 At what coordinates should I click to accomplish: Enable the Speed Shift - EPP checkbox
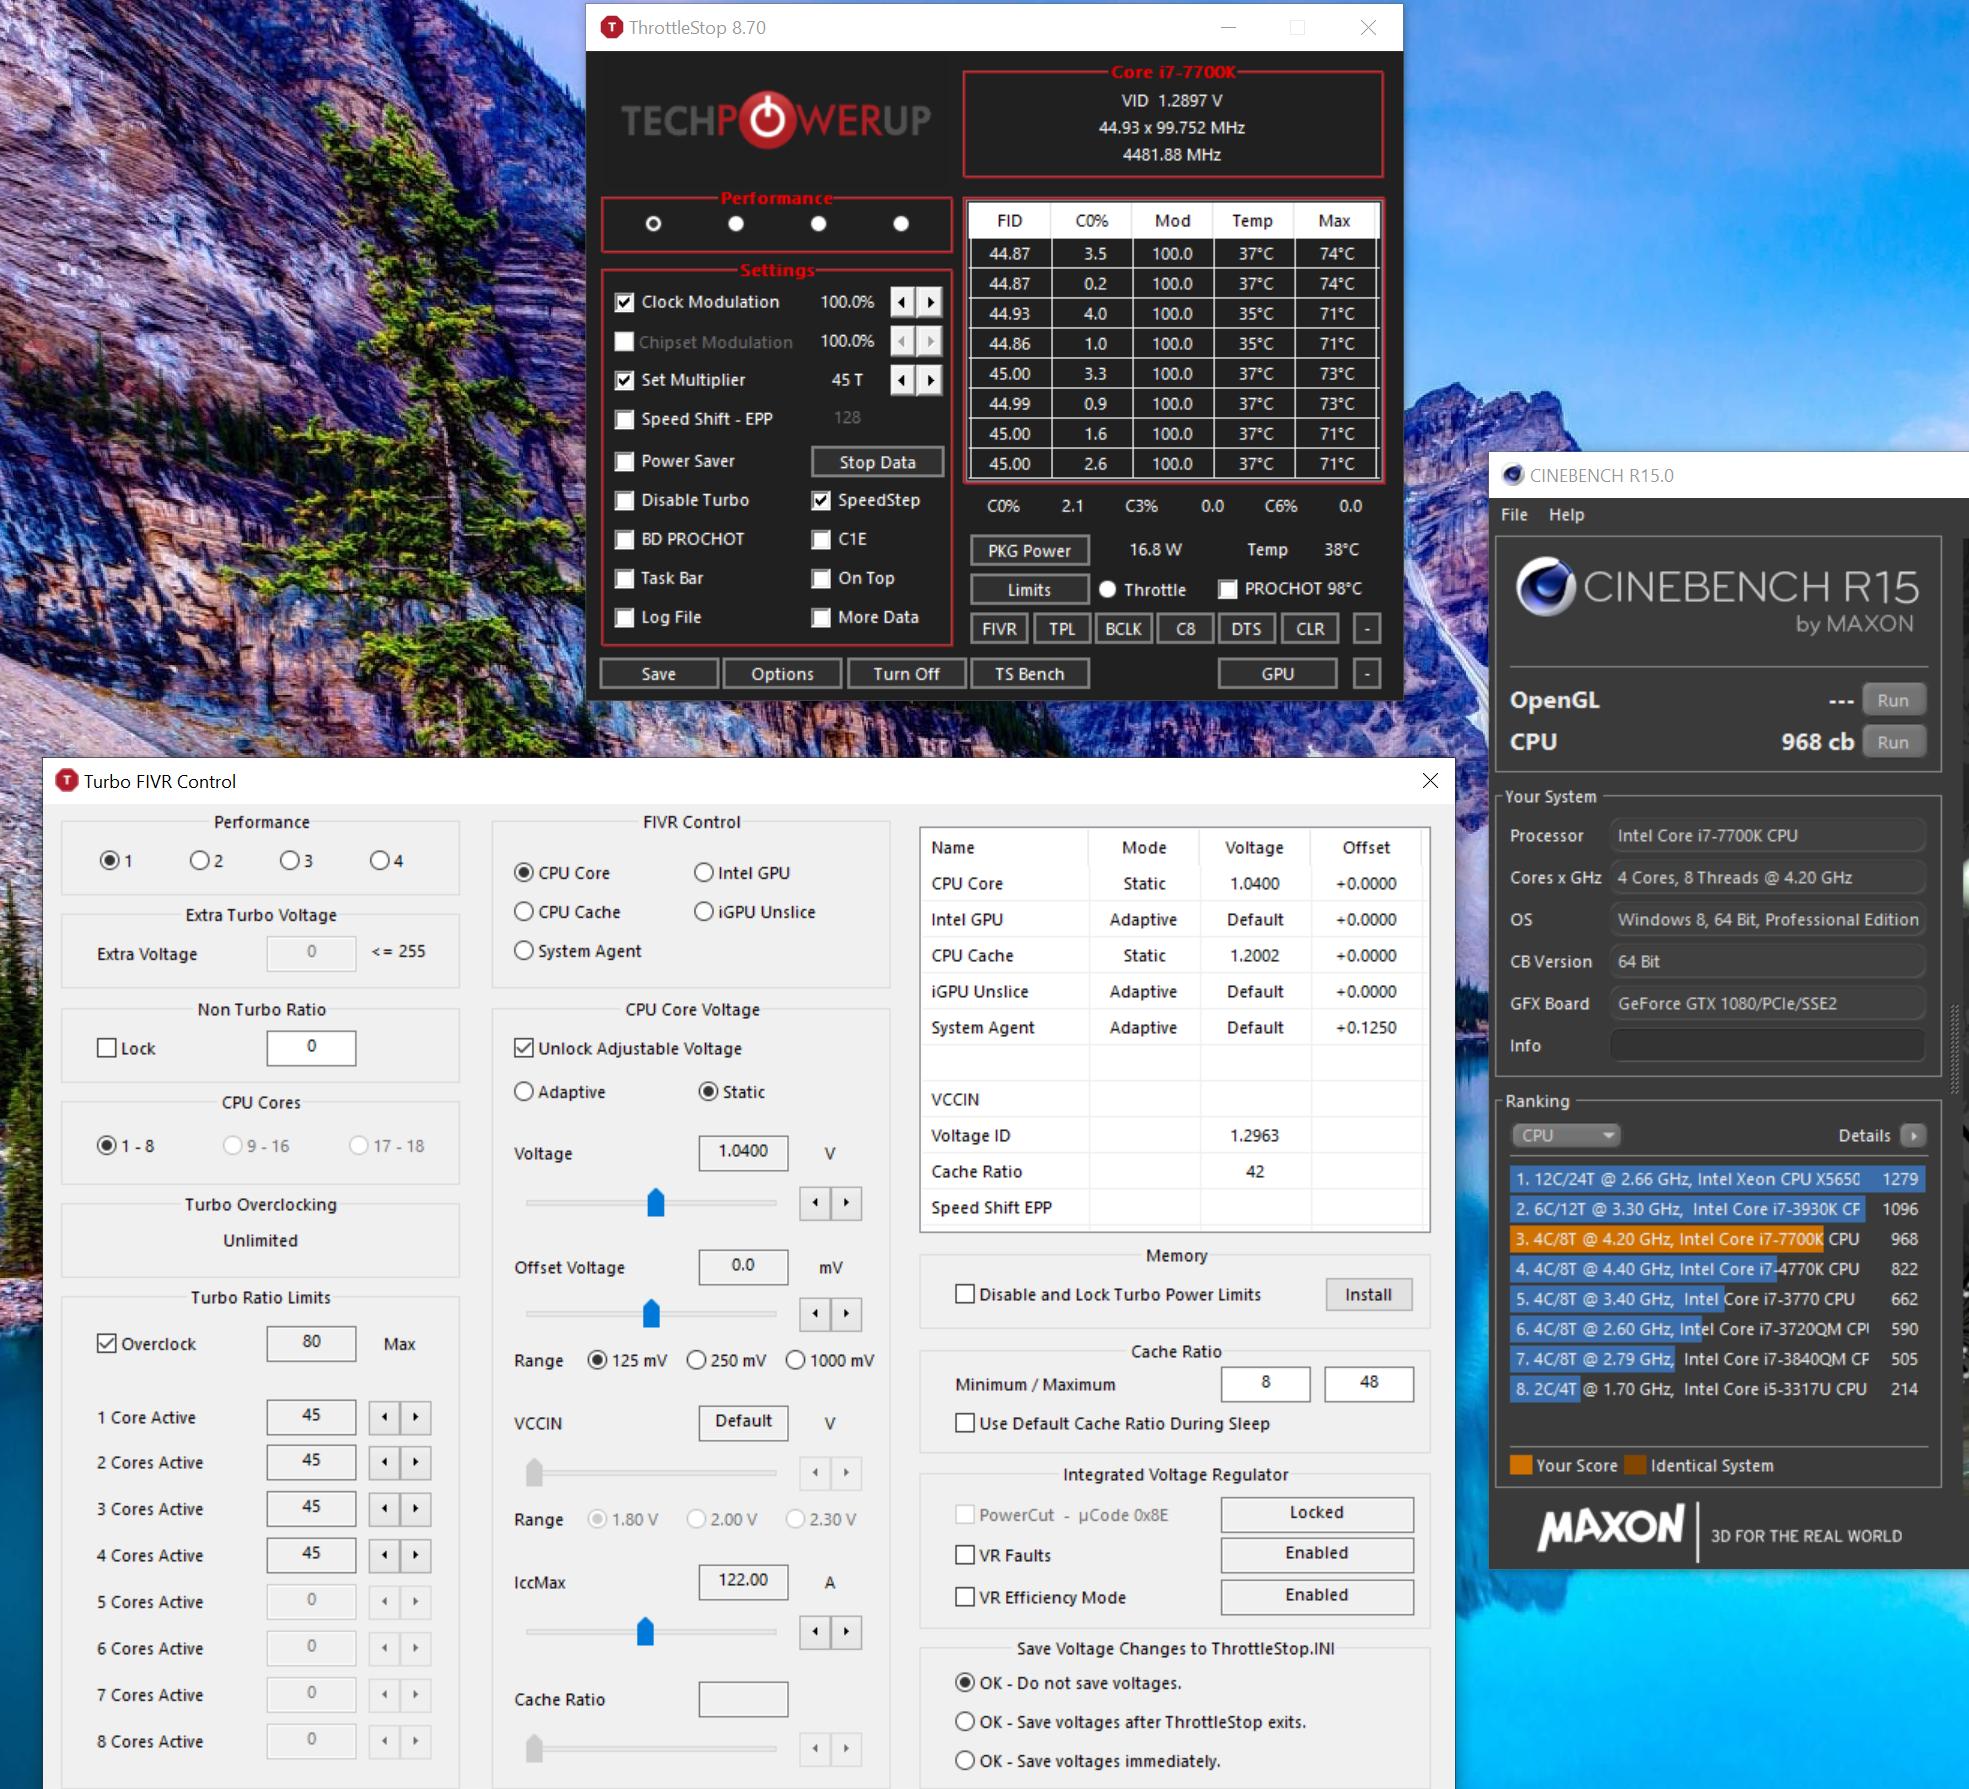625,419
